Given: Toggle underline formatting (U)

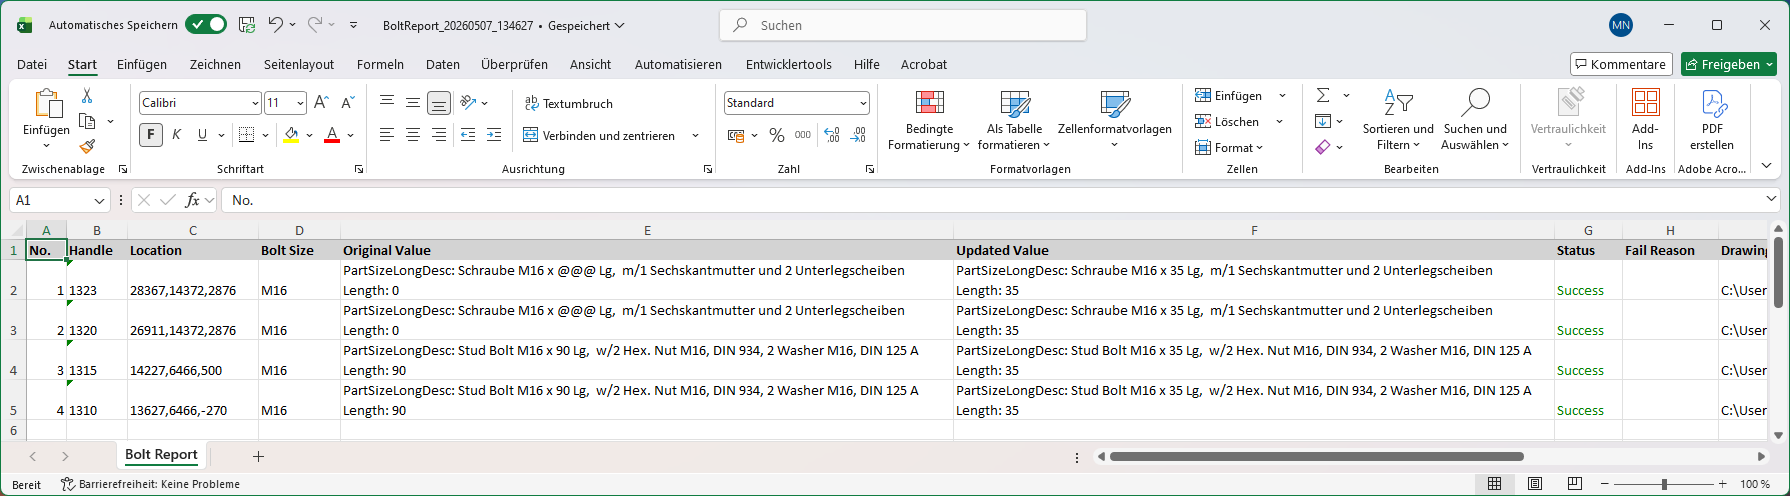Looking at the screenshot, I should coord(203,135).
